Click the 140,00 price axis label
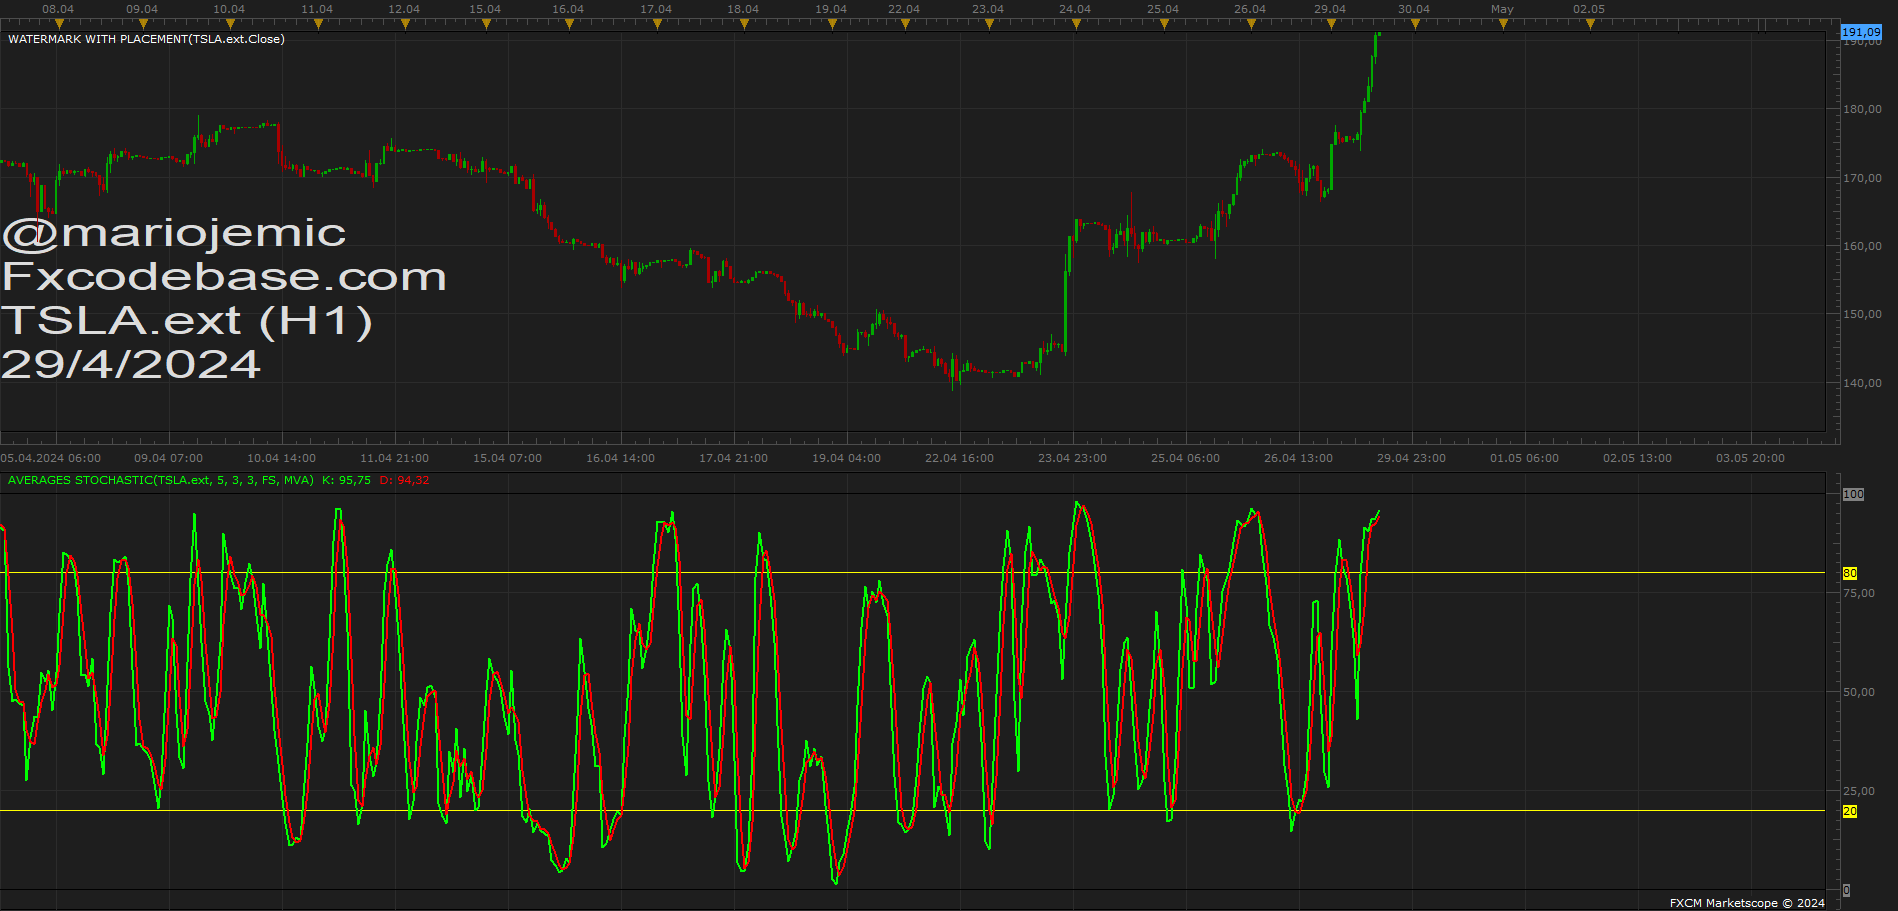The width and height of the screenshot is (1898, 911). [x=1862, y=383]
